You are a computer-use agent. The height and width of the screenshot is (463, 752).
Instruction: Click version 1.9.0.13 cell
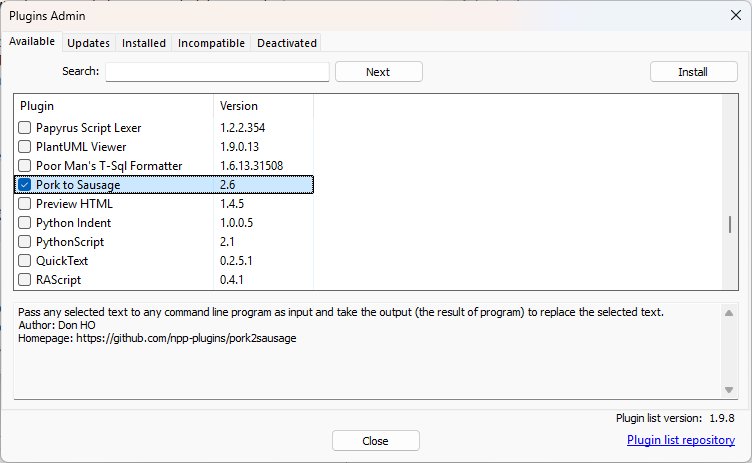coord(239,147)
